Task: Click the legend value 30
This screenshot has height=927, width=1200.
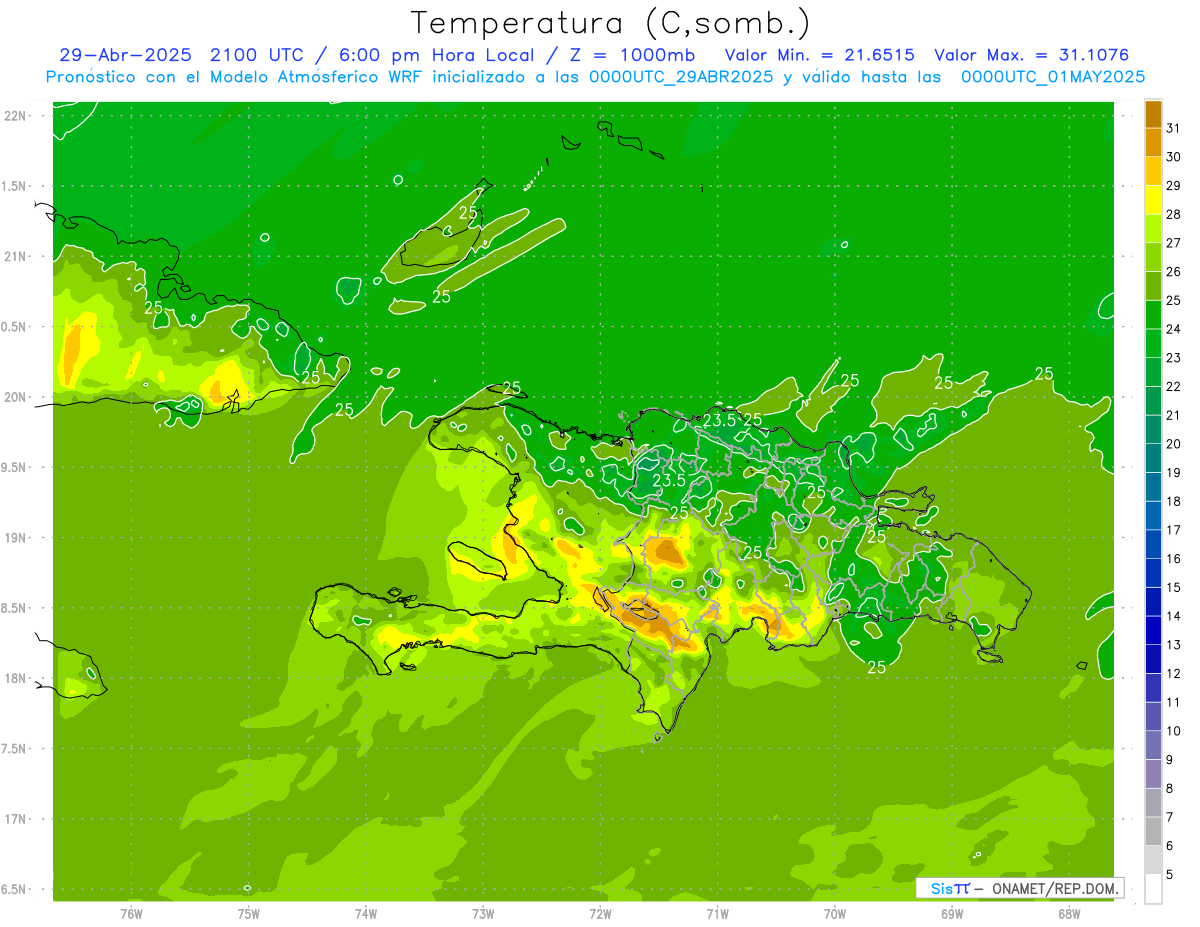Action: point(1173,157)
